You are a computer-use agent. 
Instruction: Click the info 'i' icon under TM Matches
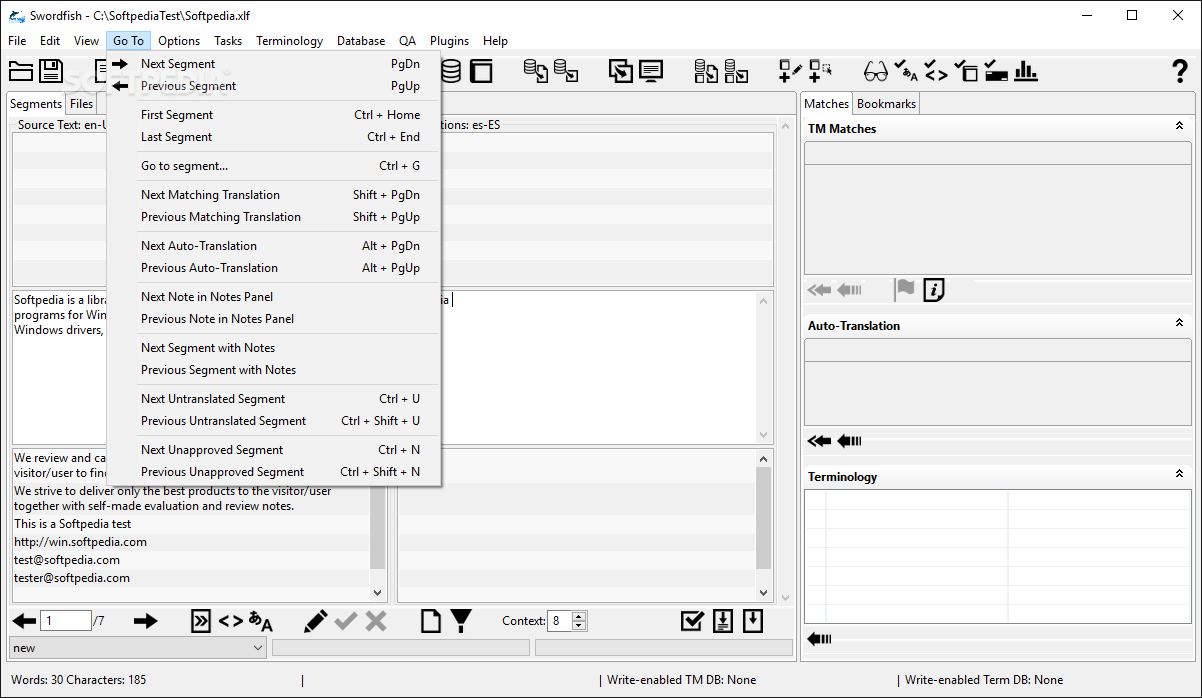click(x=934, y=290)
